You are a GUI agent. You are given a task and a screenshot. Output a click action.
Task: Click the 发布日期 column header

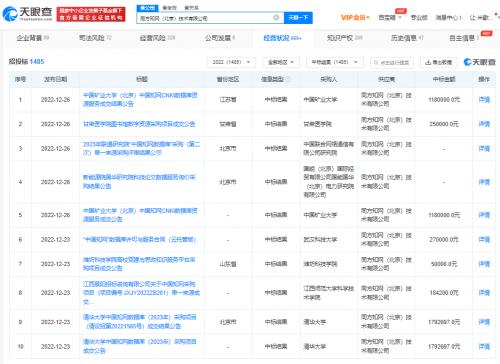(56, 79)
